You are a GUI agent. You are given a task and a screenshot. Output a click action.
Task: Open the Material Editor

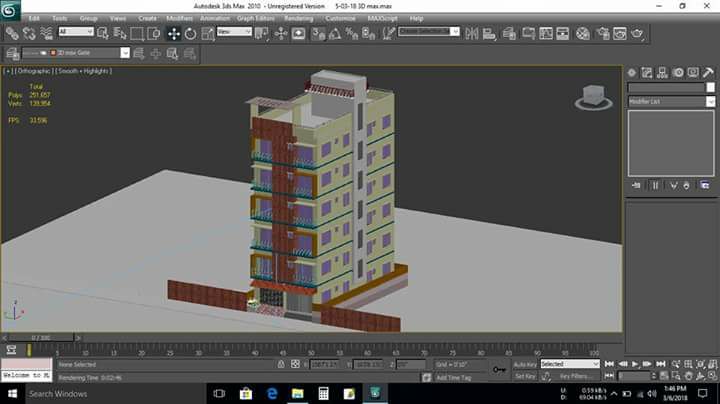coord(583,34)
